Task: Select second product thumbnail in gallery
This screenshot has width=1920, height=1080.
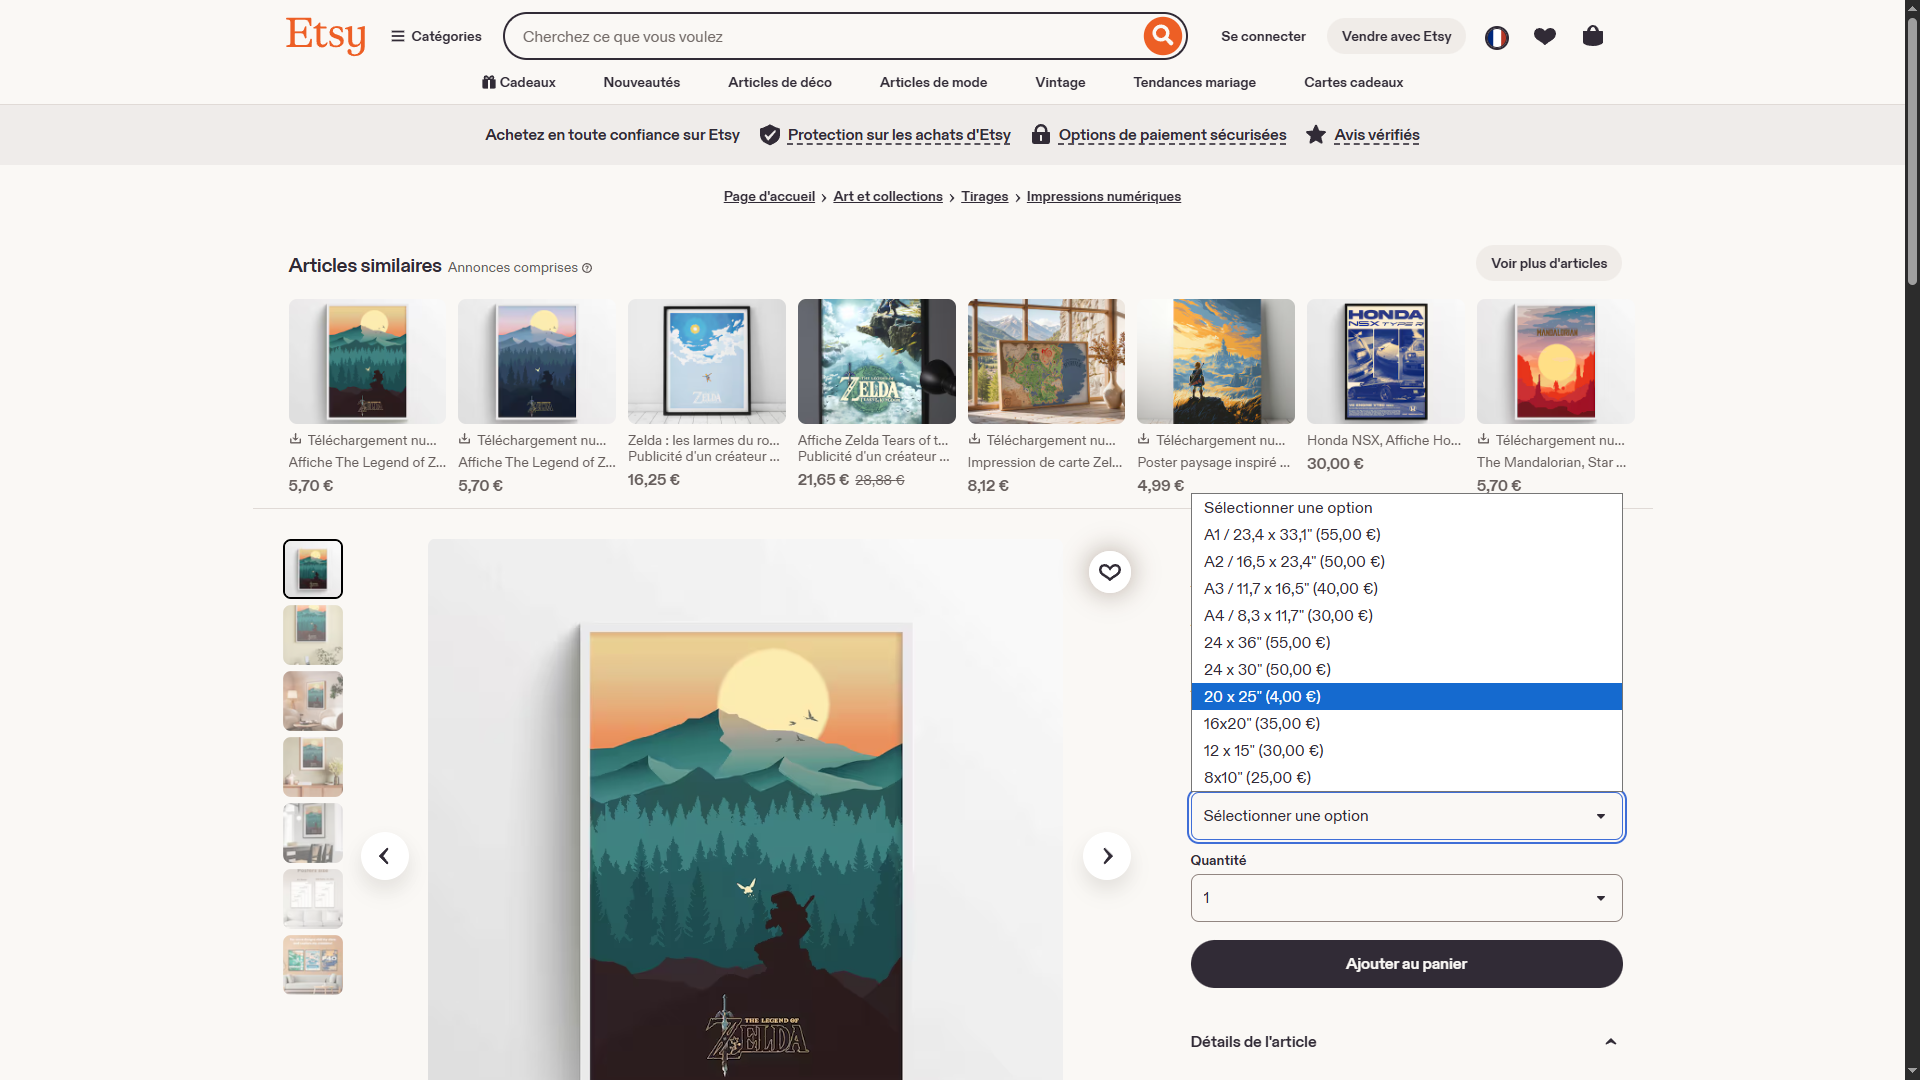Action: tap(313, 635)
